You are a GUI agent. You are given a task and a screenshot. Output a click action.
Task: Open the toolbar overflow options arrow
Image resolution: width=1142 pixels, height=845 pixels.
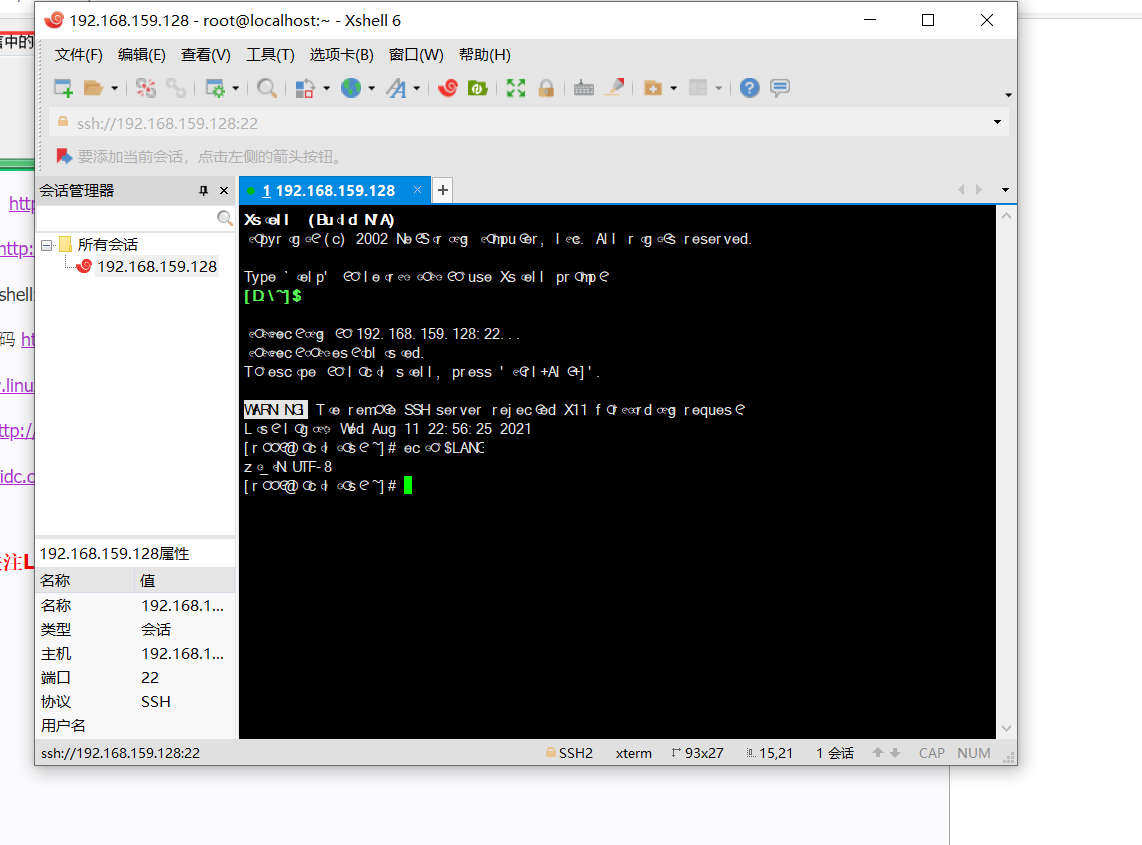tap(1008, 95)
